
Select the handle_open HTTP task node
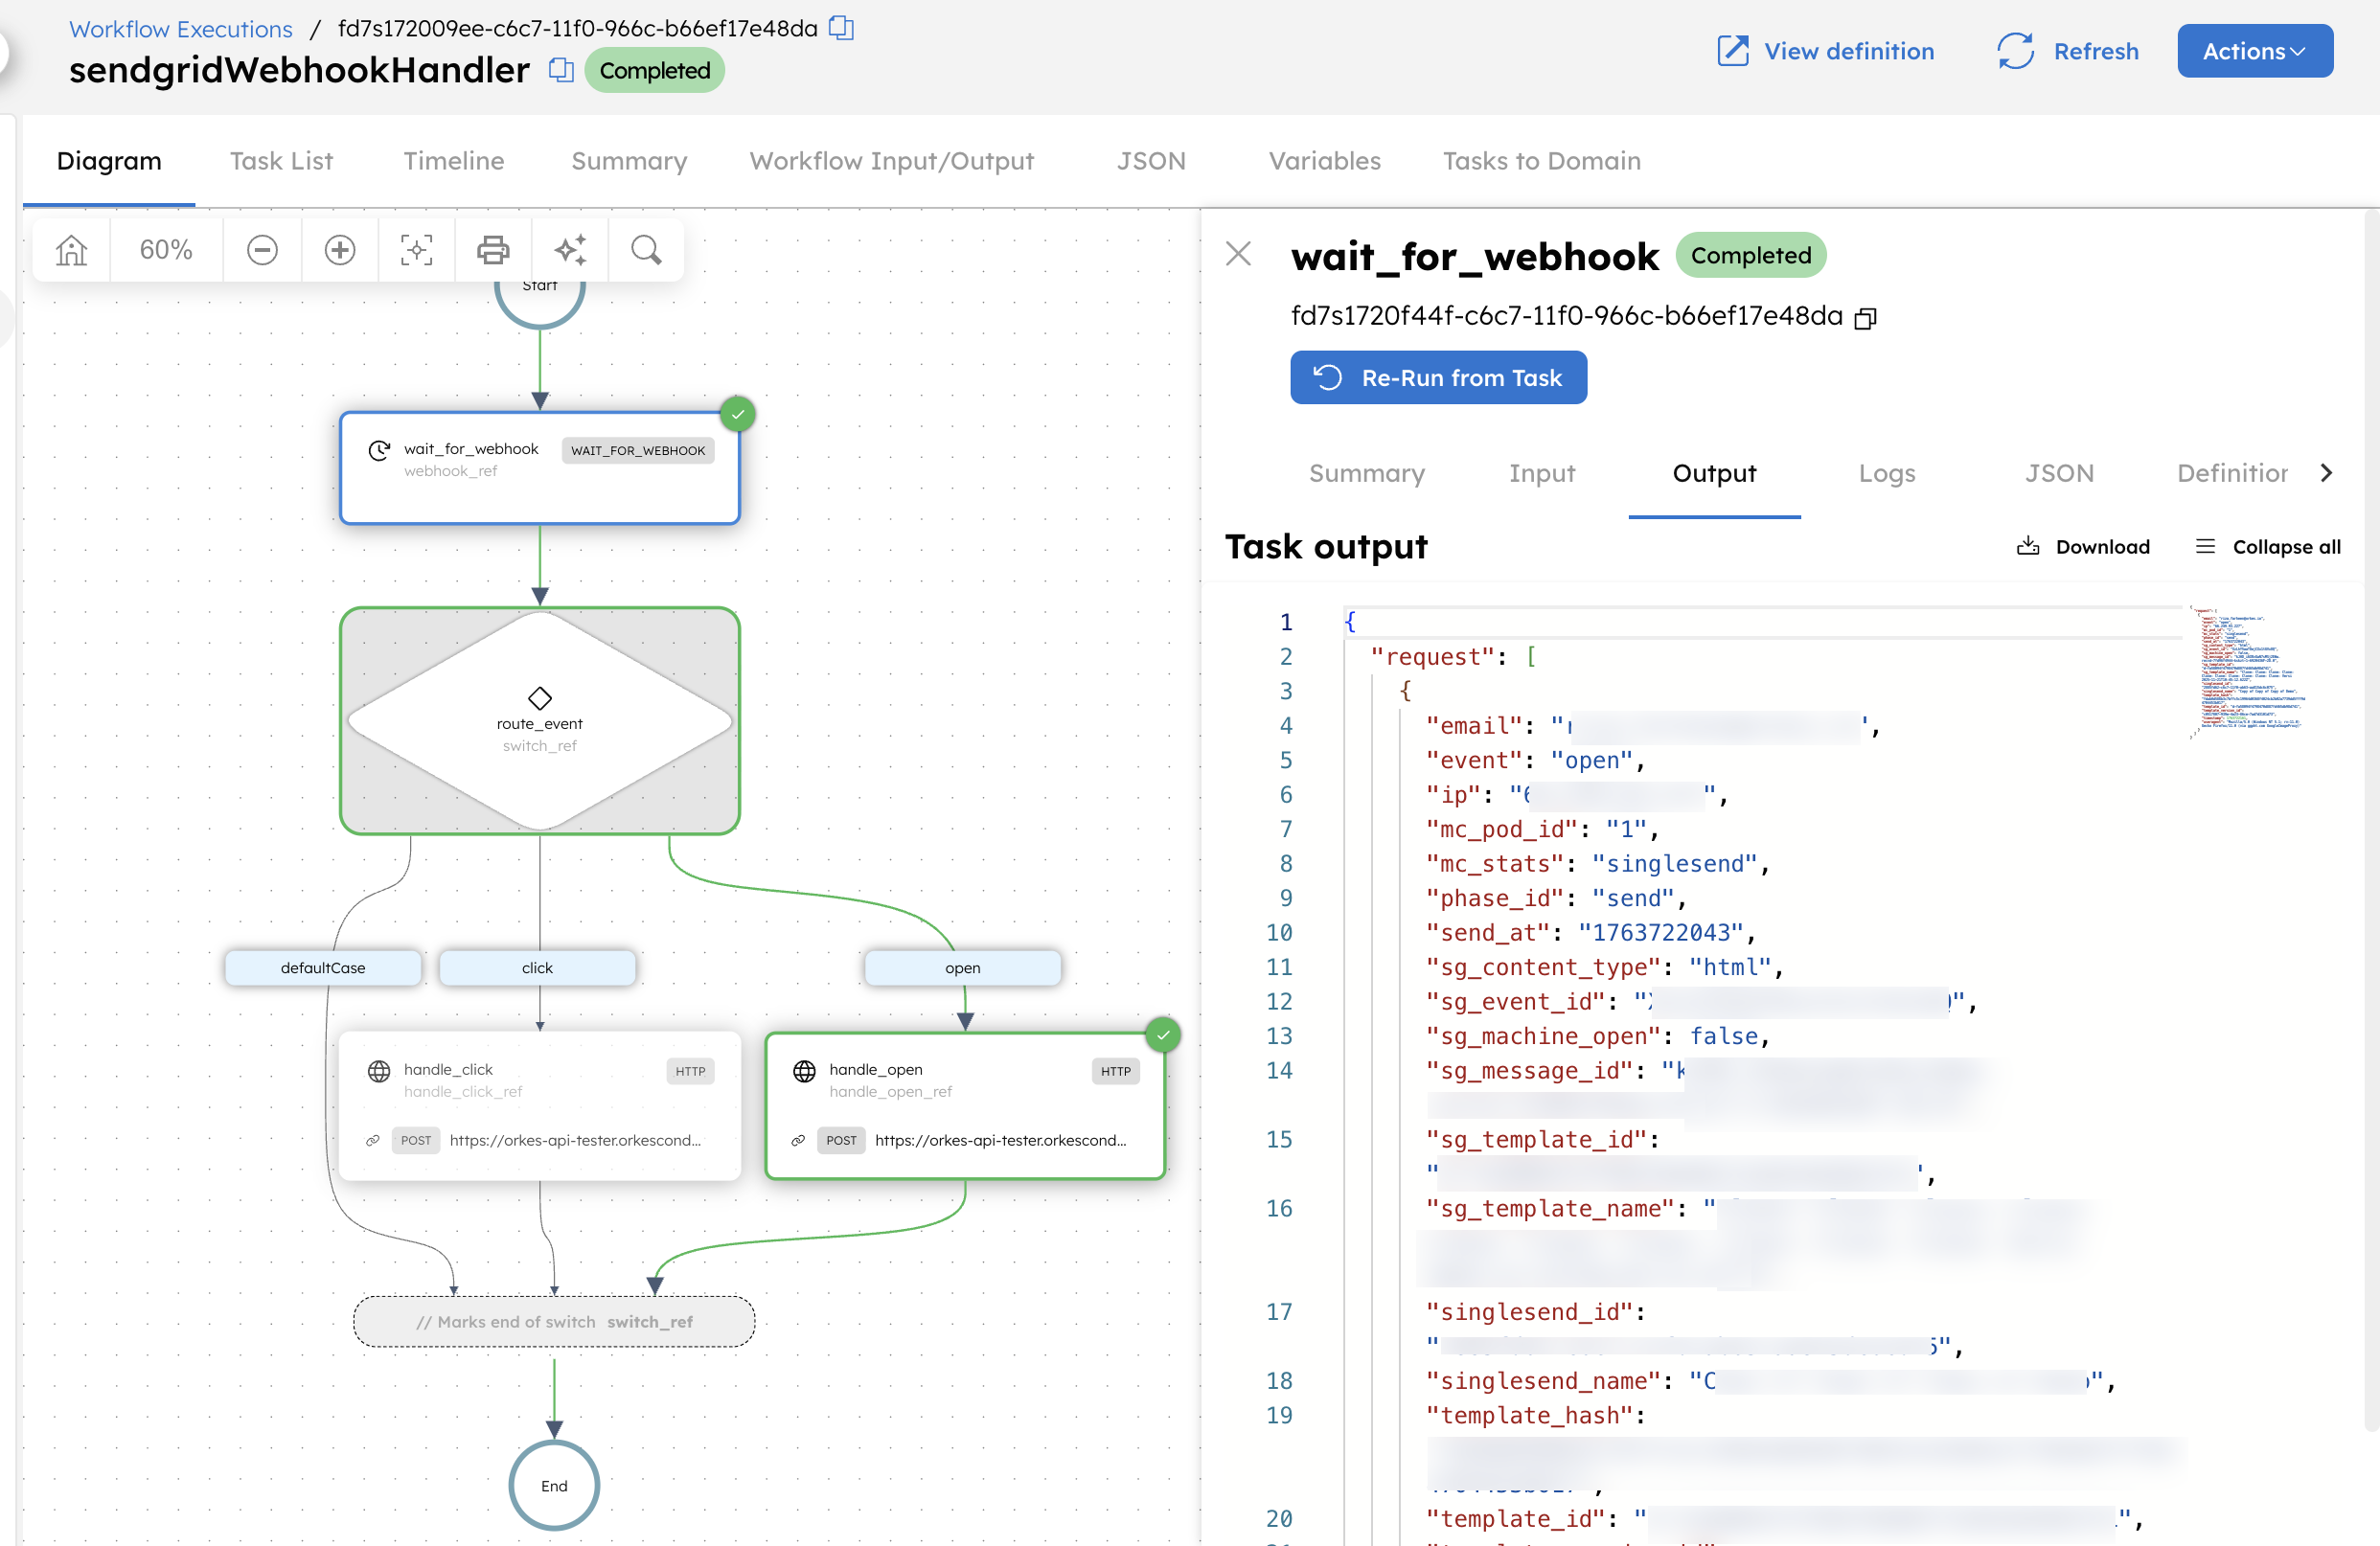pos(965,1105)
